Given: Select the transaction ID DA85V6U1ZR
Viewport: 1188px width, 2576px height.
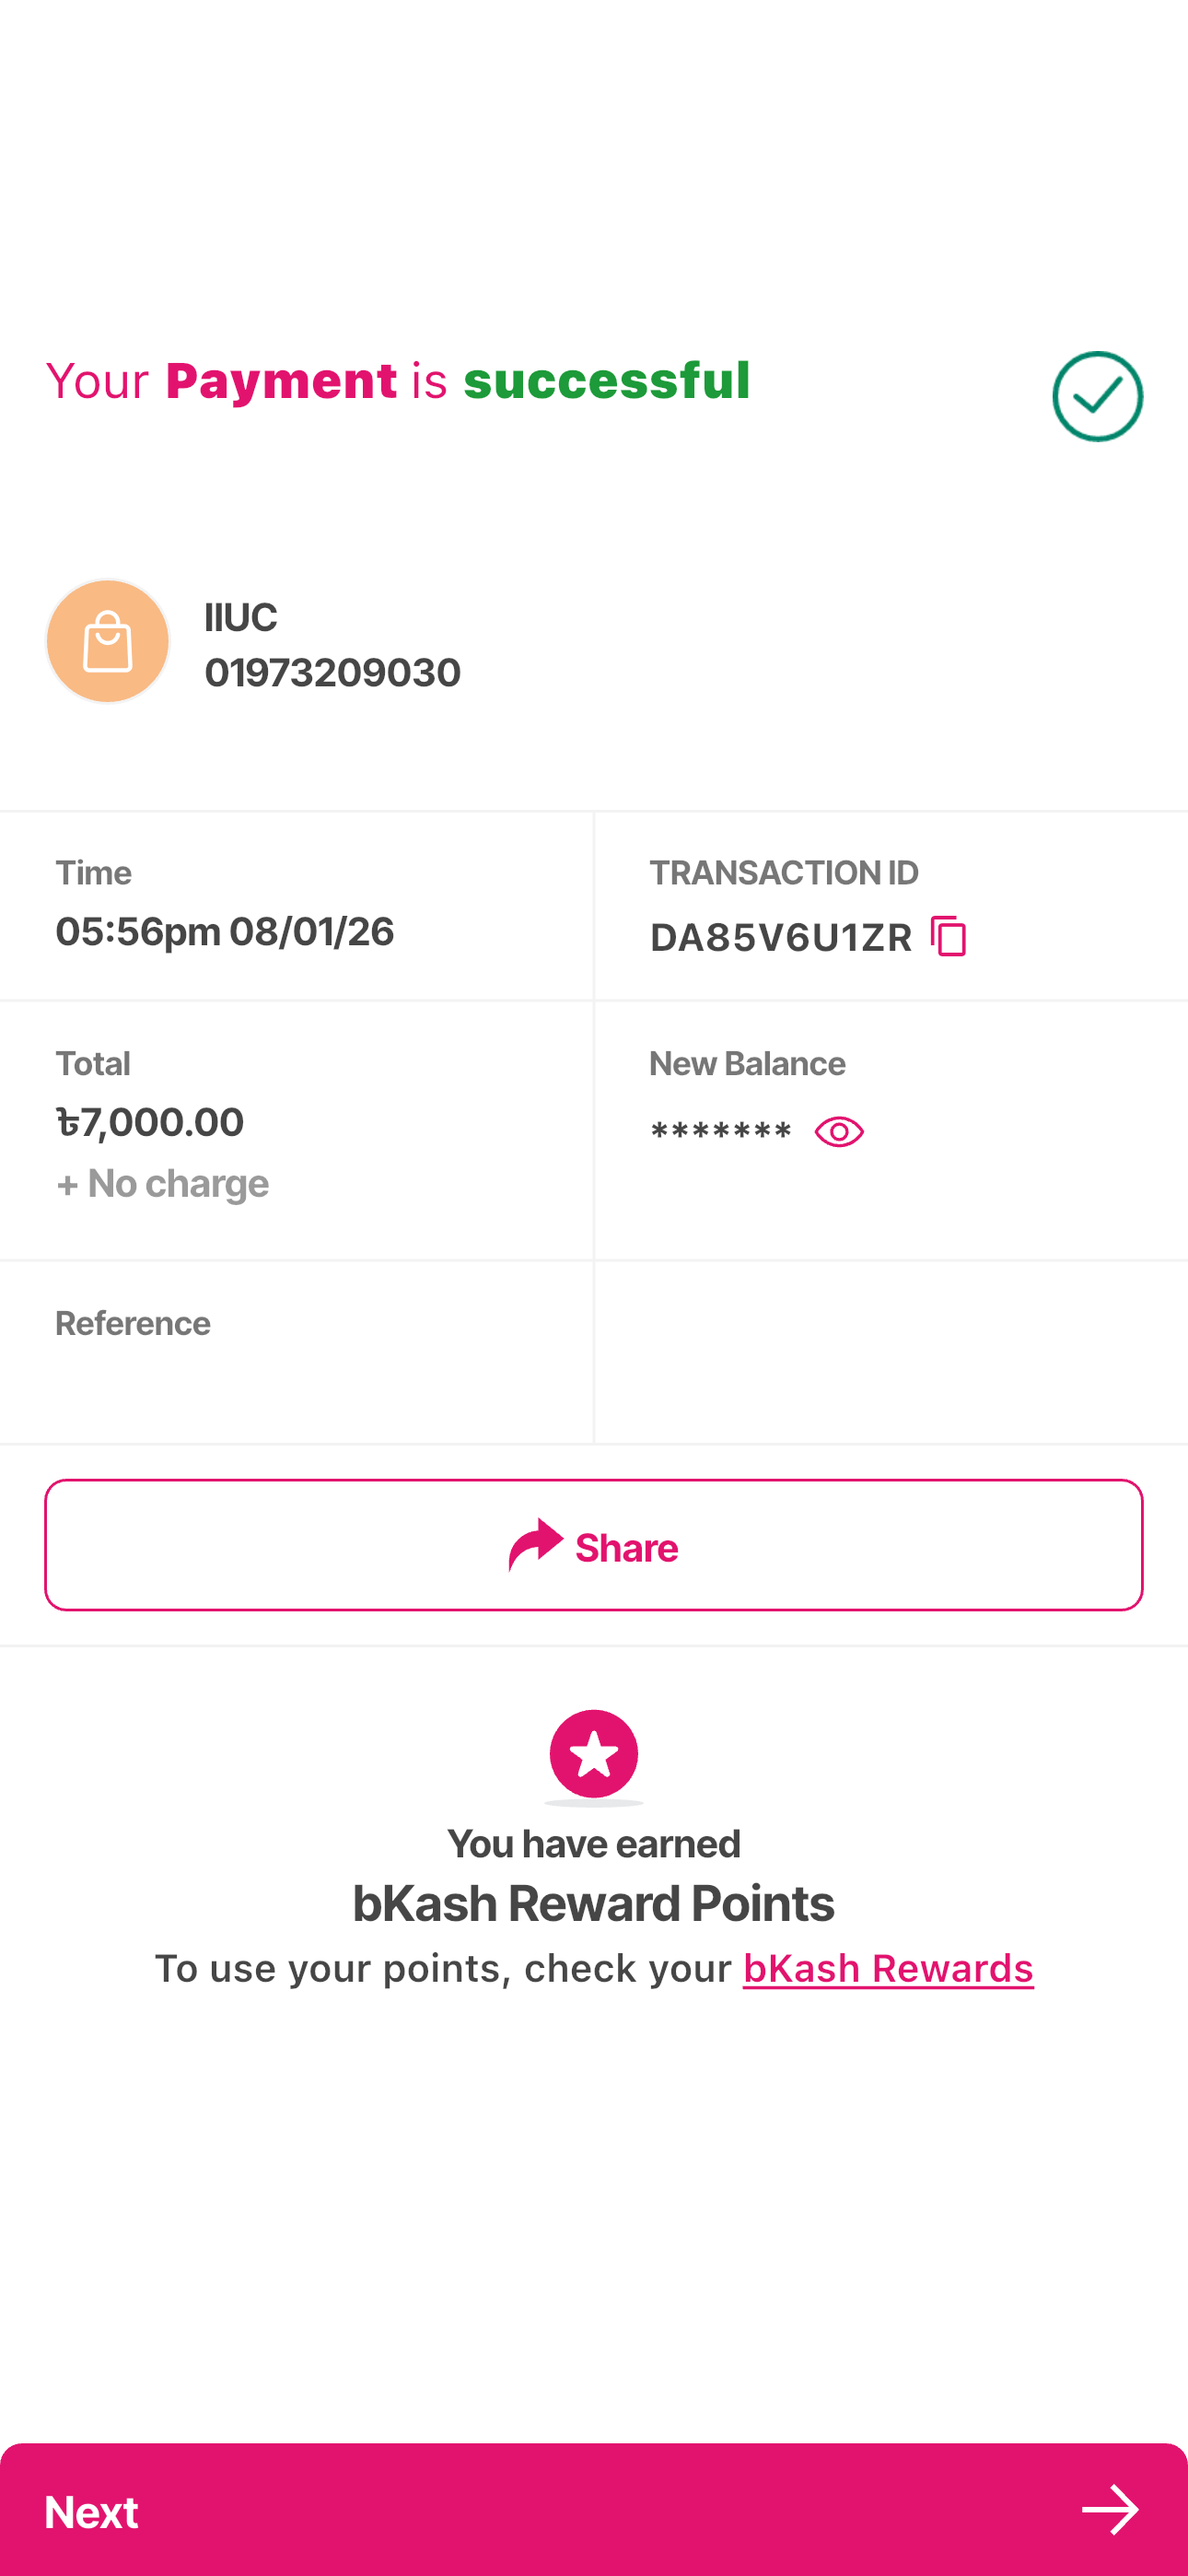Looking at the screenshot, I should [x=781, y=938].
